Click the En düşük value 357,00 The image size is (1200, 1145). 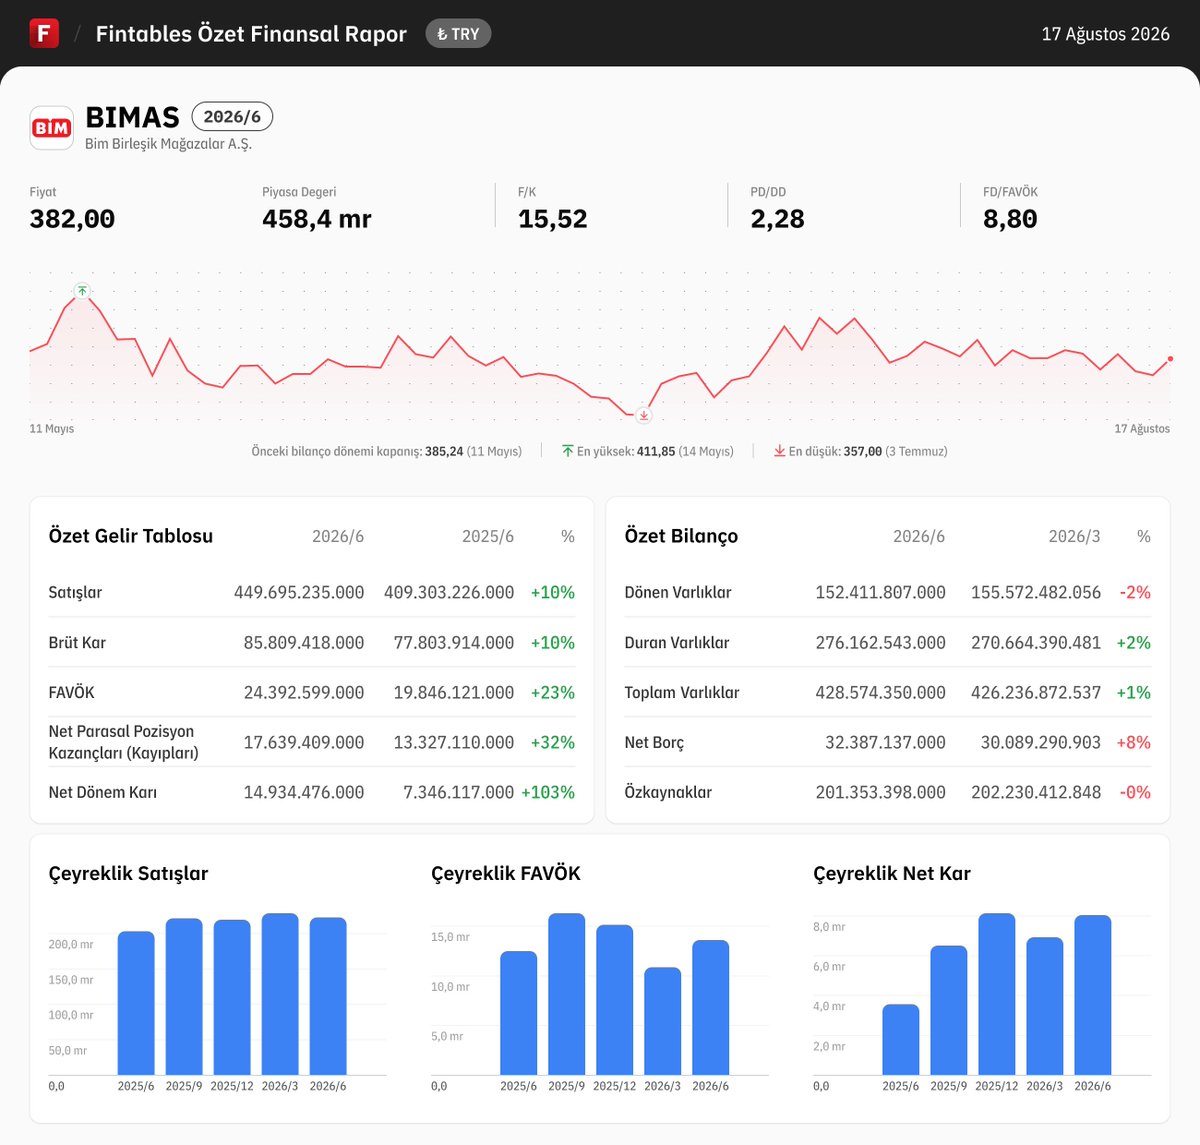click(x=863, y=452)
